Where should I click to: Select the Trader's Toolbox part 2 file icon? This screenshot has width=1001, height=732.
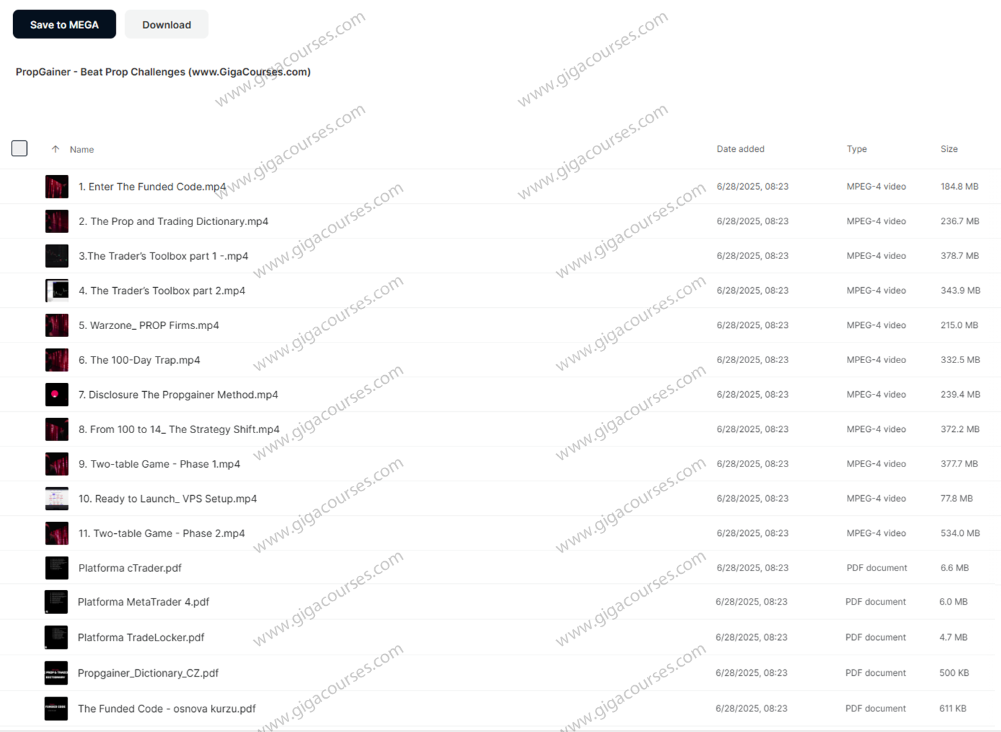pyautogui.click(x=57, y=290)
